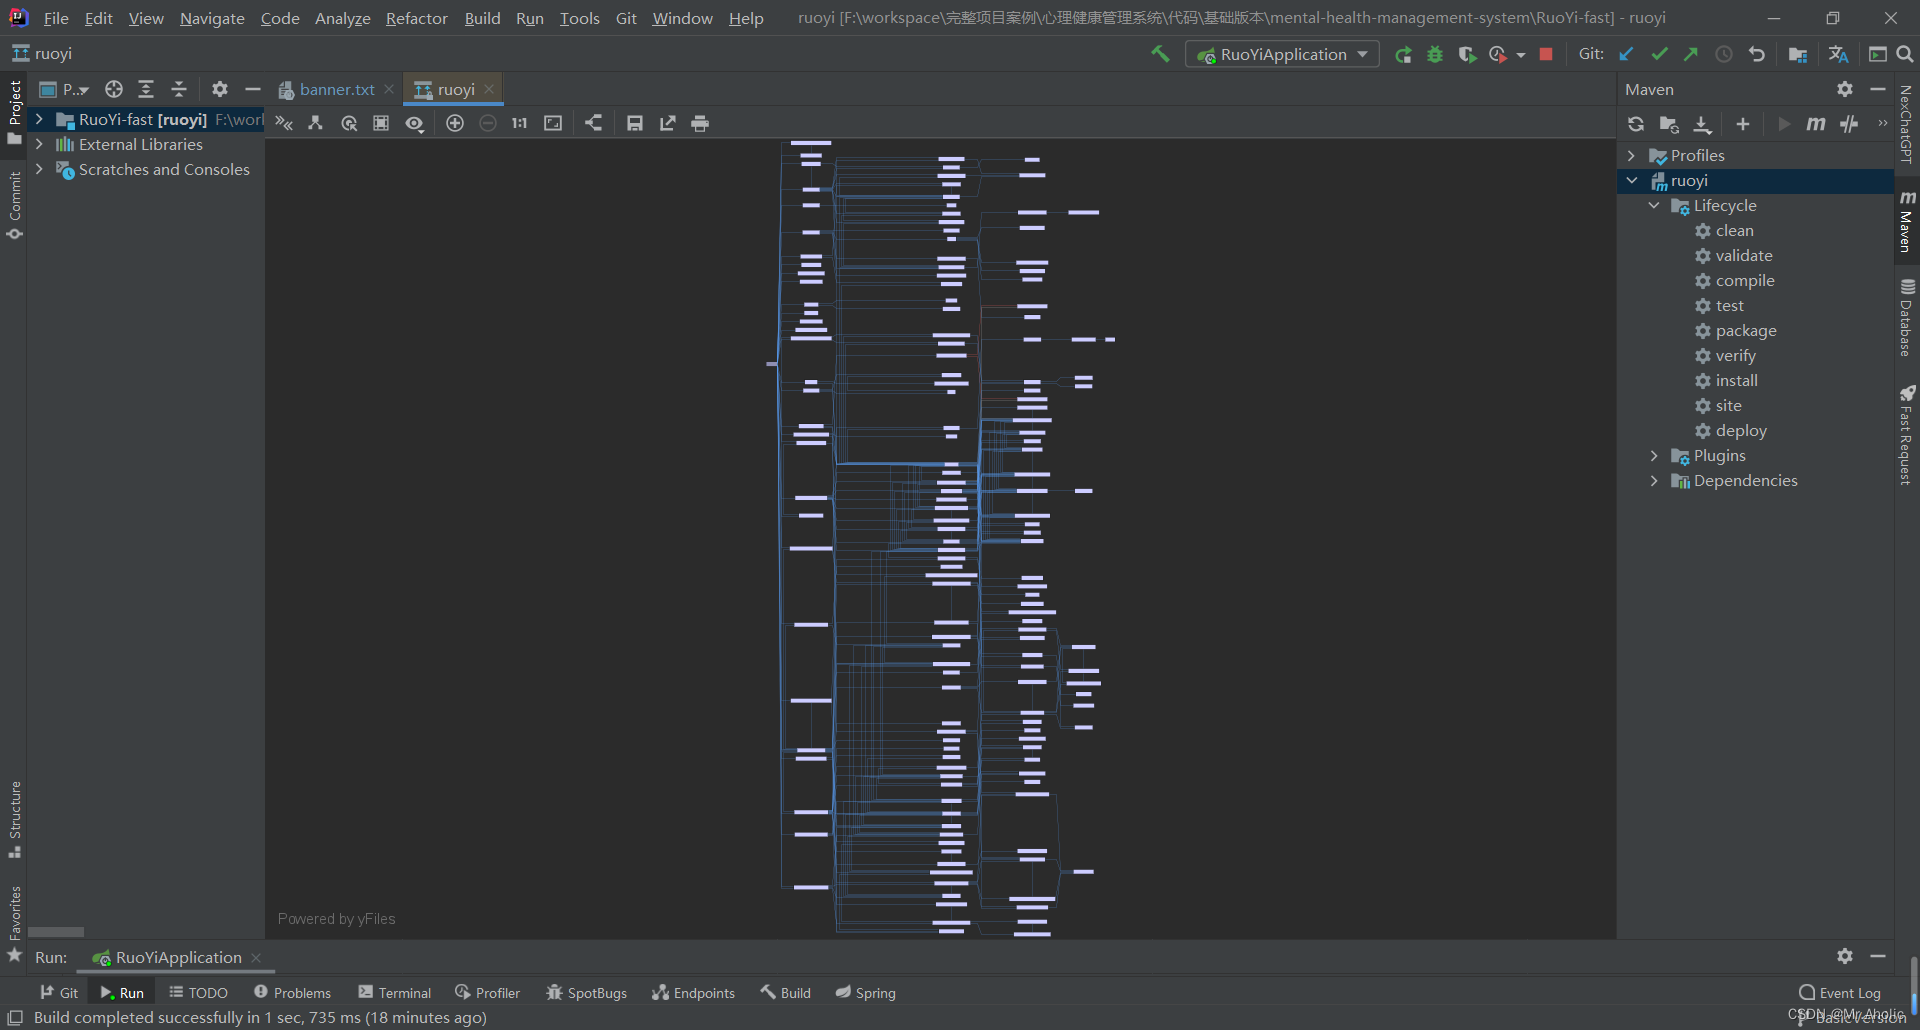Open the Analyze menu
Image resolution: width=1920 pixels, height=1030 pixels.
click(x=342, y=18)
